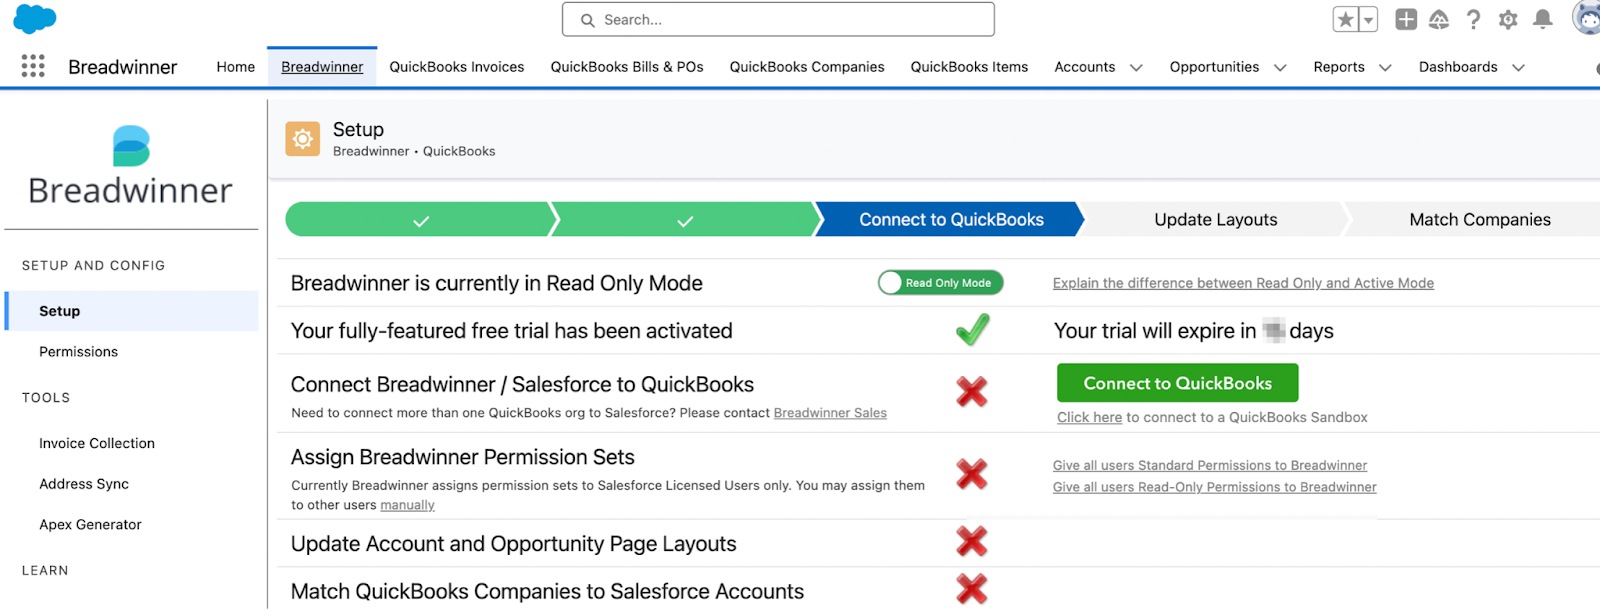Open Permissions in the sidebar

click(78, 352)
